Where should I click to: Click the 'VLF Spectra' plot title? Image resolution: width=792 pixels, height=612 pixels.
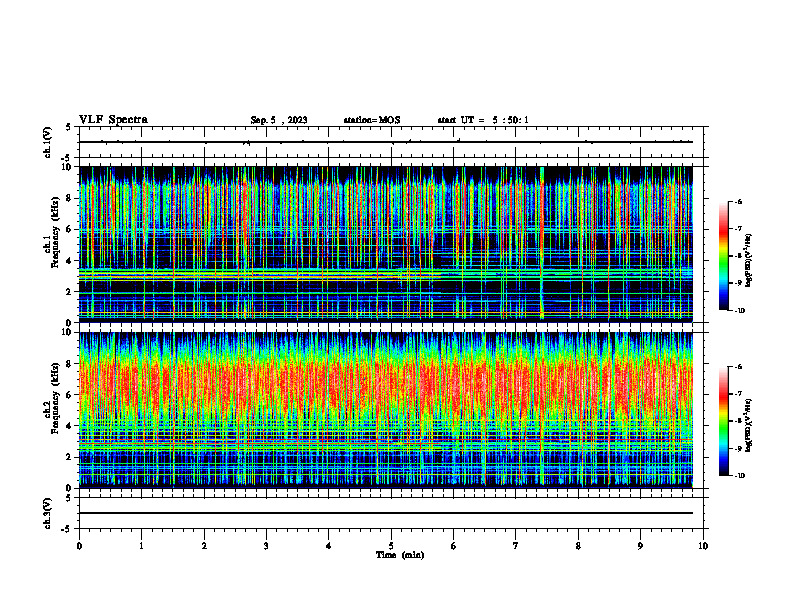[x=113, y=120]
